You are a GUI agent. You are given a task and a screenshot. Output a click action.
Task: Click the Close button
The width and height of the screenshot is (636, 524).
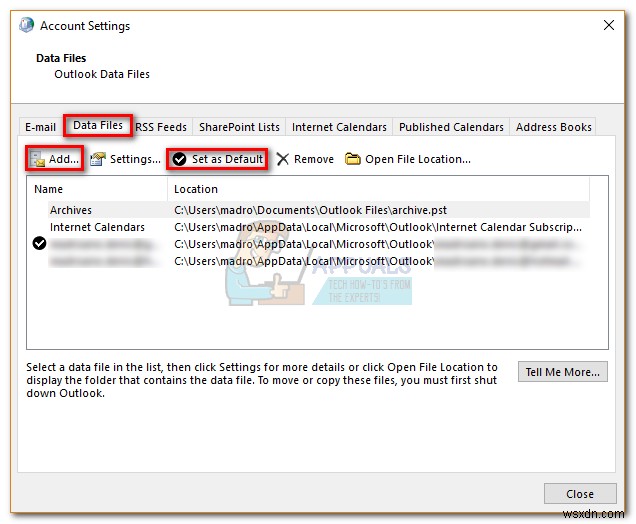[580, 494]
